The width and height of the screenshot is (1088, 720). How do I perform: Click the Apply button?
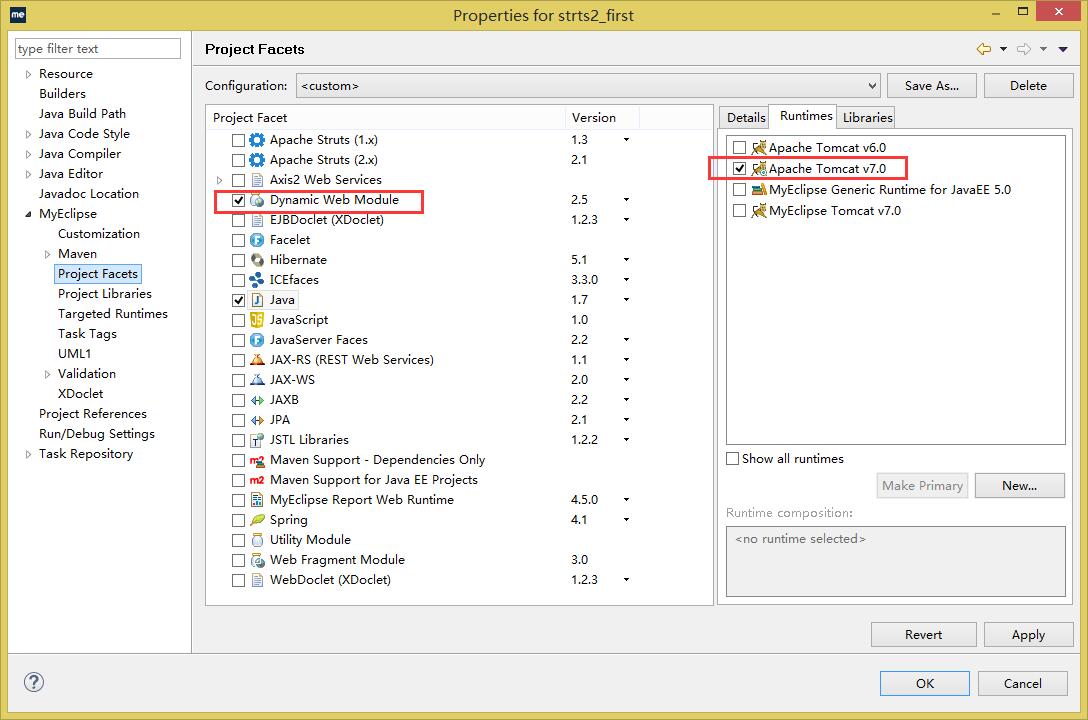[1028, 635]
